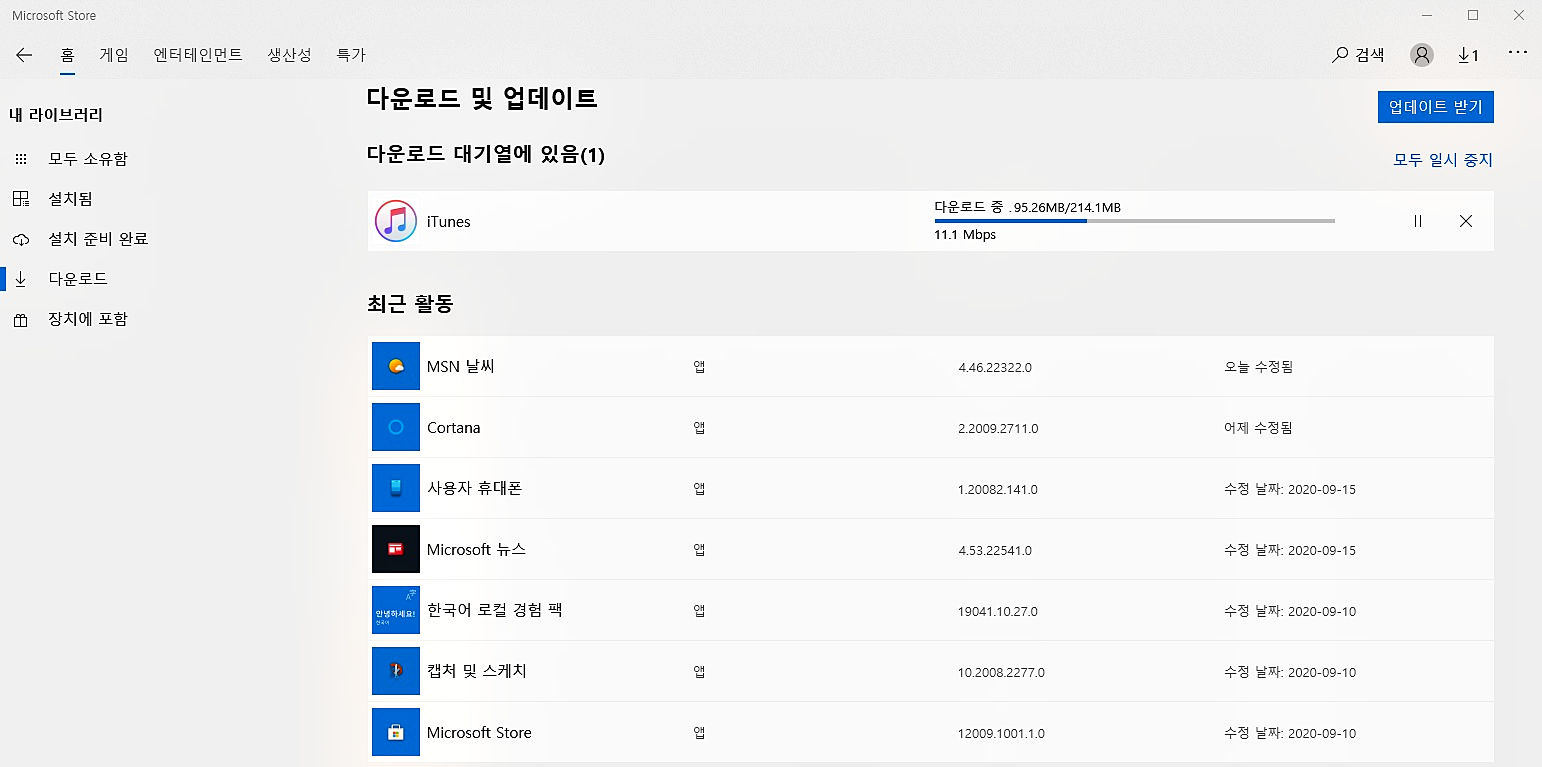Click the 사용자 휴대폰 app name
1542x767 pixels.
click(474, 488)
